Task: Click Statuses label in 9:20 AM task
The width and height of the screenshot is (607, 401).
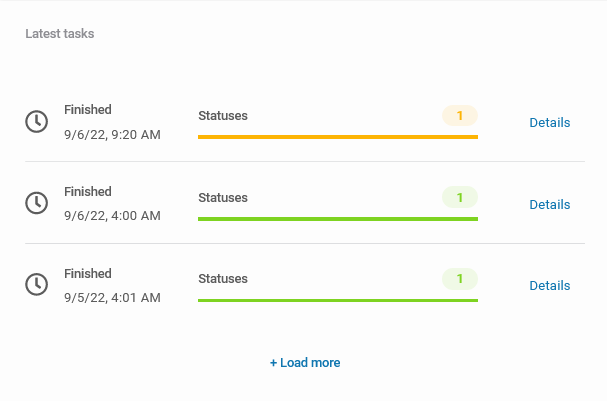Action: (x=223, y=116)
